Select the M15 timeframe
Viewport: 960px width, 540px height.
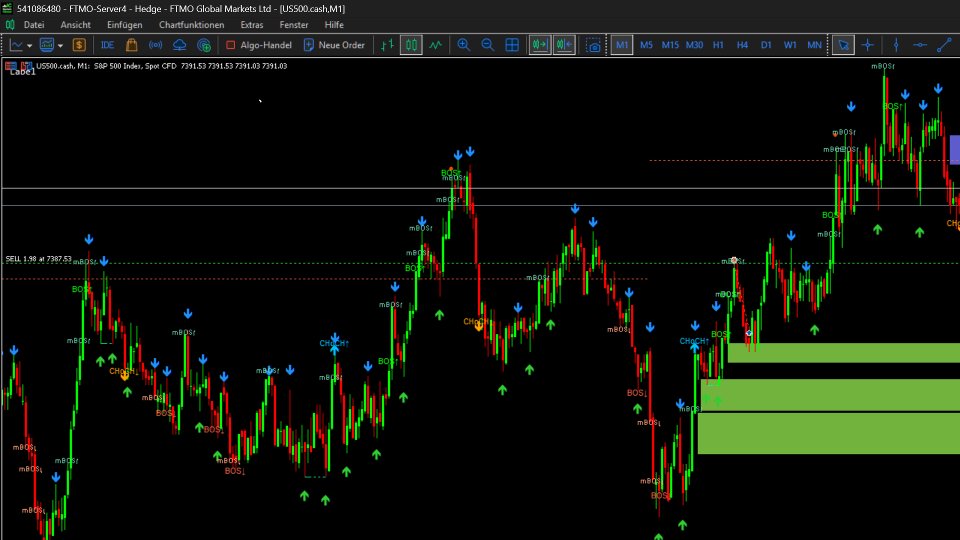click(x=670, y=45)
